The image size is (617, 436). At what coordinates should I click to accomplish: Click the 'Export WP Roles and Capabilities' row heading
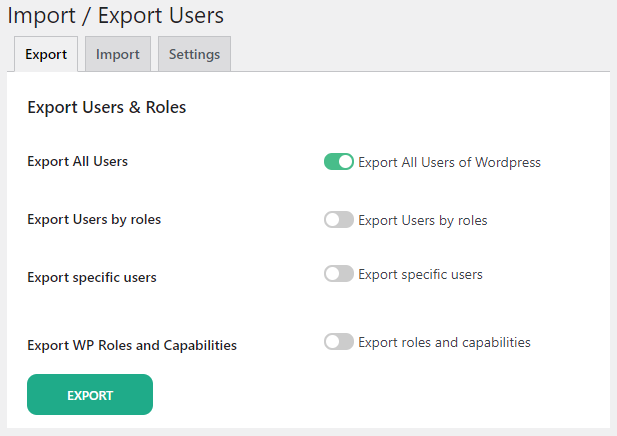[x=132, y=345]
